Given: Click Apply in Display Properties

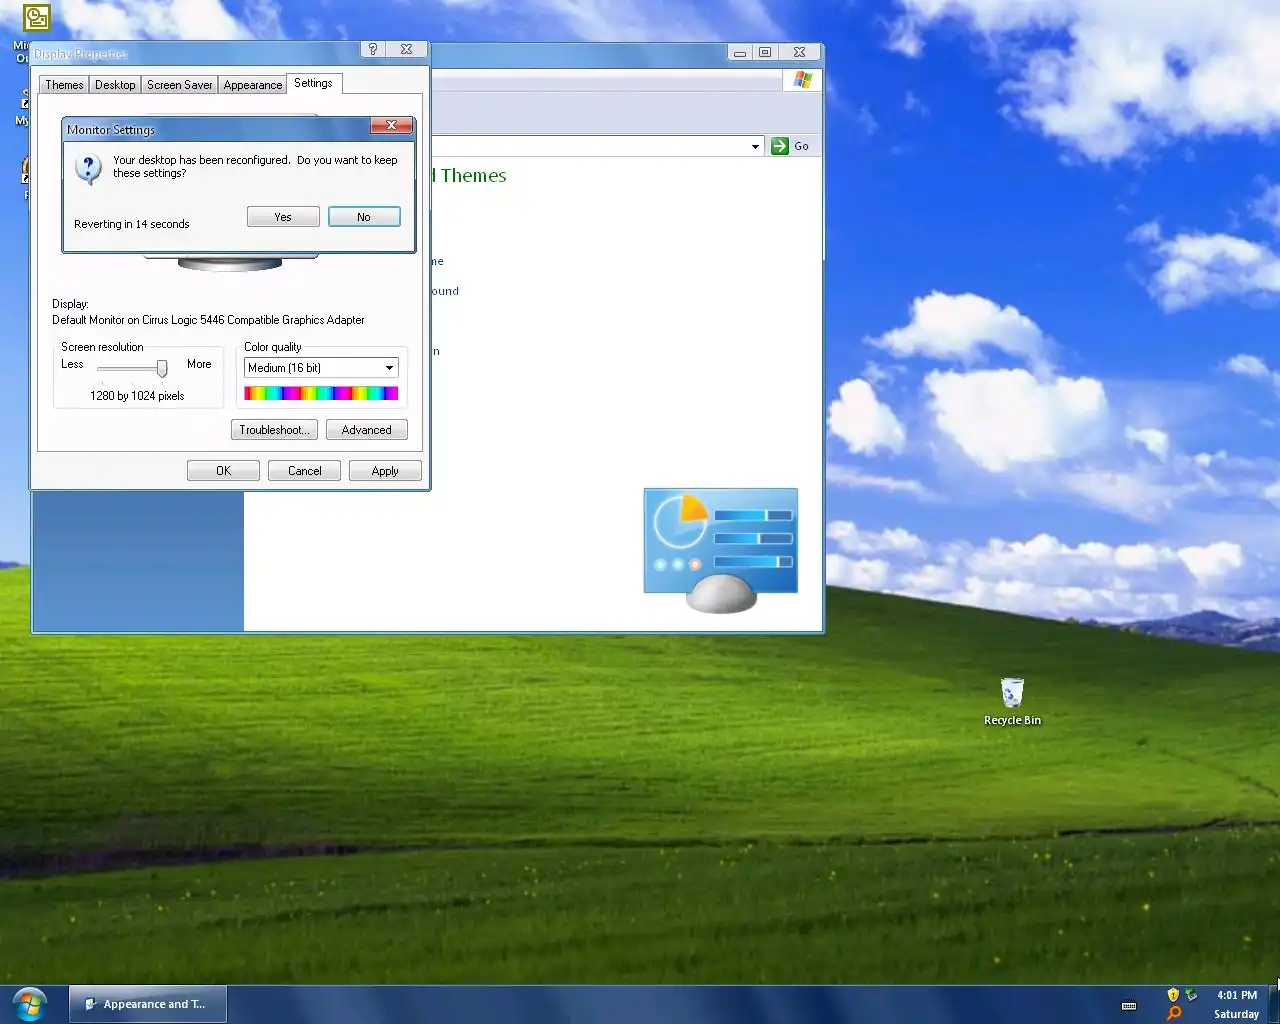Looking at the screenshot, I should (385, 471).
